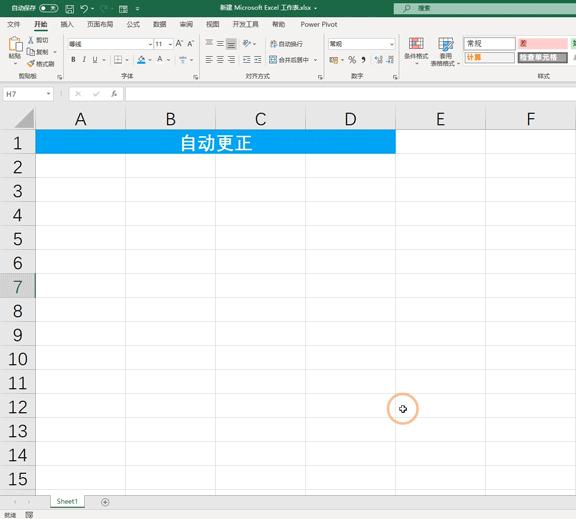576x519 pixels.
Task: Click the Comma Style icon
Action: click(x=363, y=60)
